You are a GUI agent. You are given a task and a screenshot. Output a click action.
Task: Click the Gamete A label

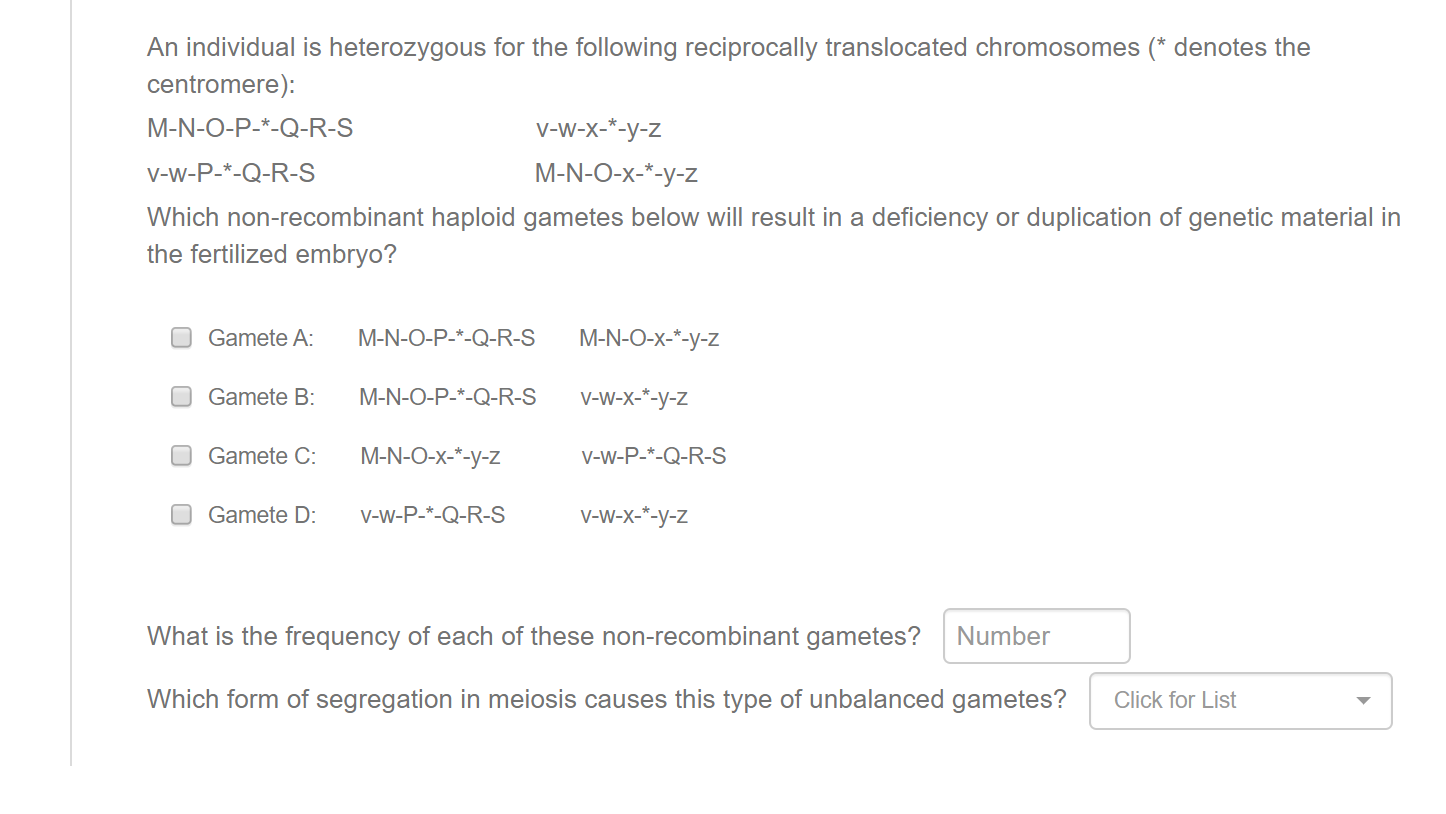coord(260,338)
